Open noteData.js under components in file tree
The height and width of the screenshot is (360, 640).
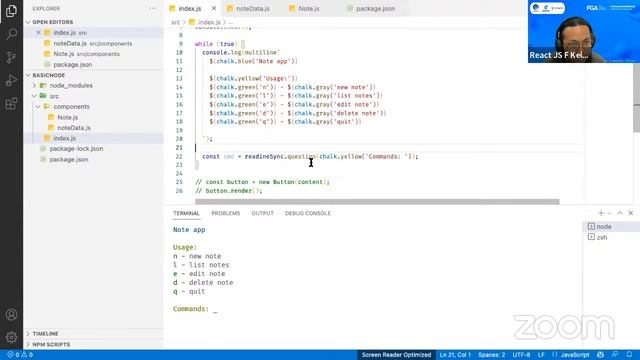click(74, 128)
